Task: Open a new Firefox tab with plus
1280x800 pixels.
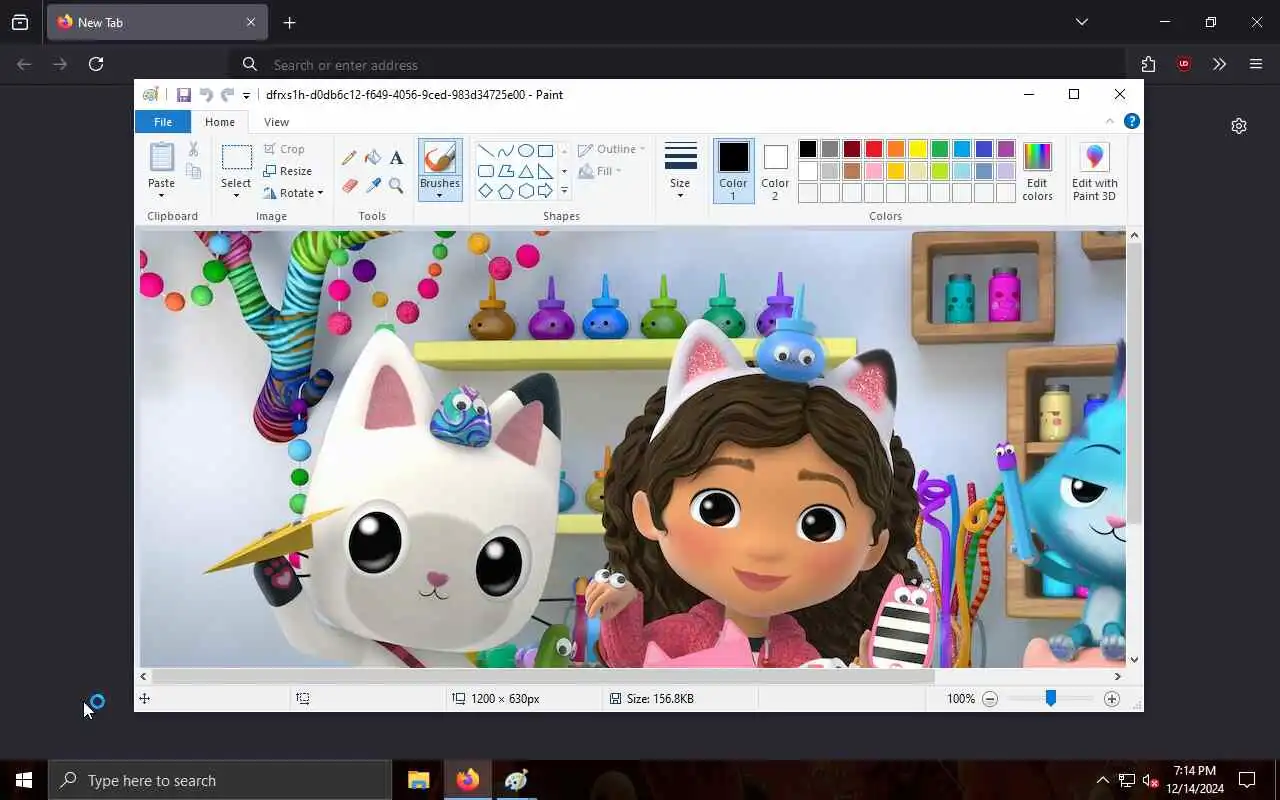Action: pyautogui.click(x=289, y=22)
